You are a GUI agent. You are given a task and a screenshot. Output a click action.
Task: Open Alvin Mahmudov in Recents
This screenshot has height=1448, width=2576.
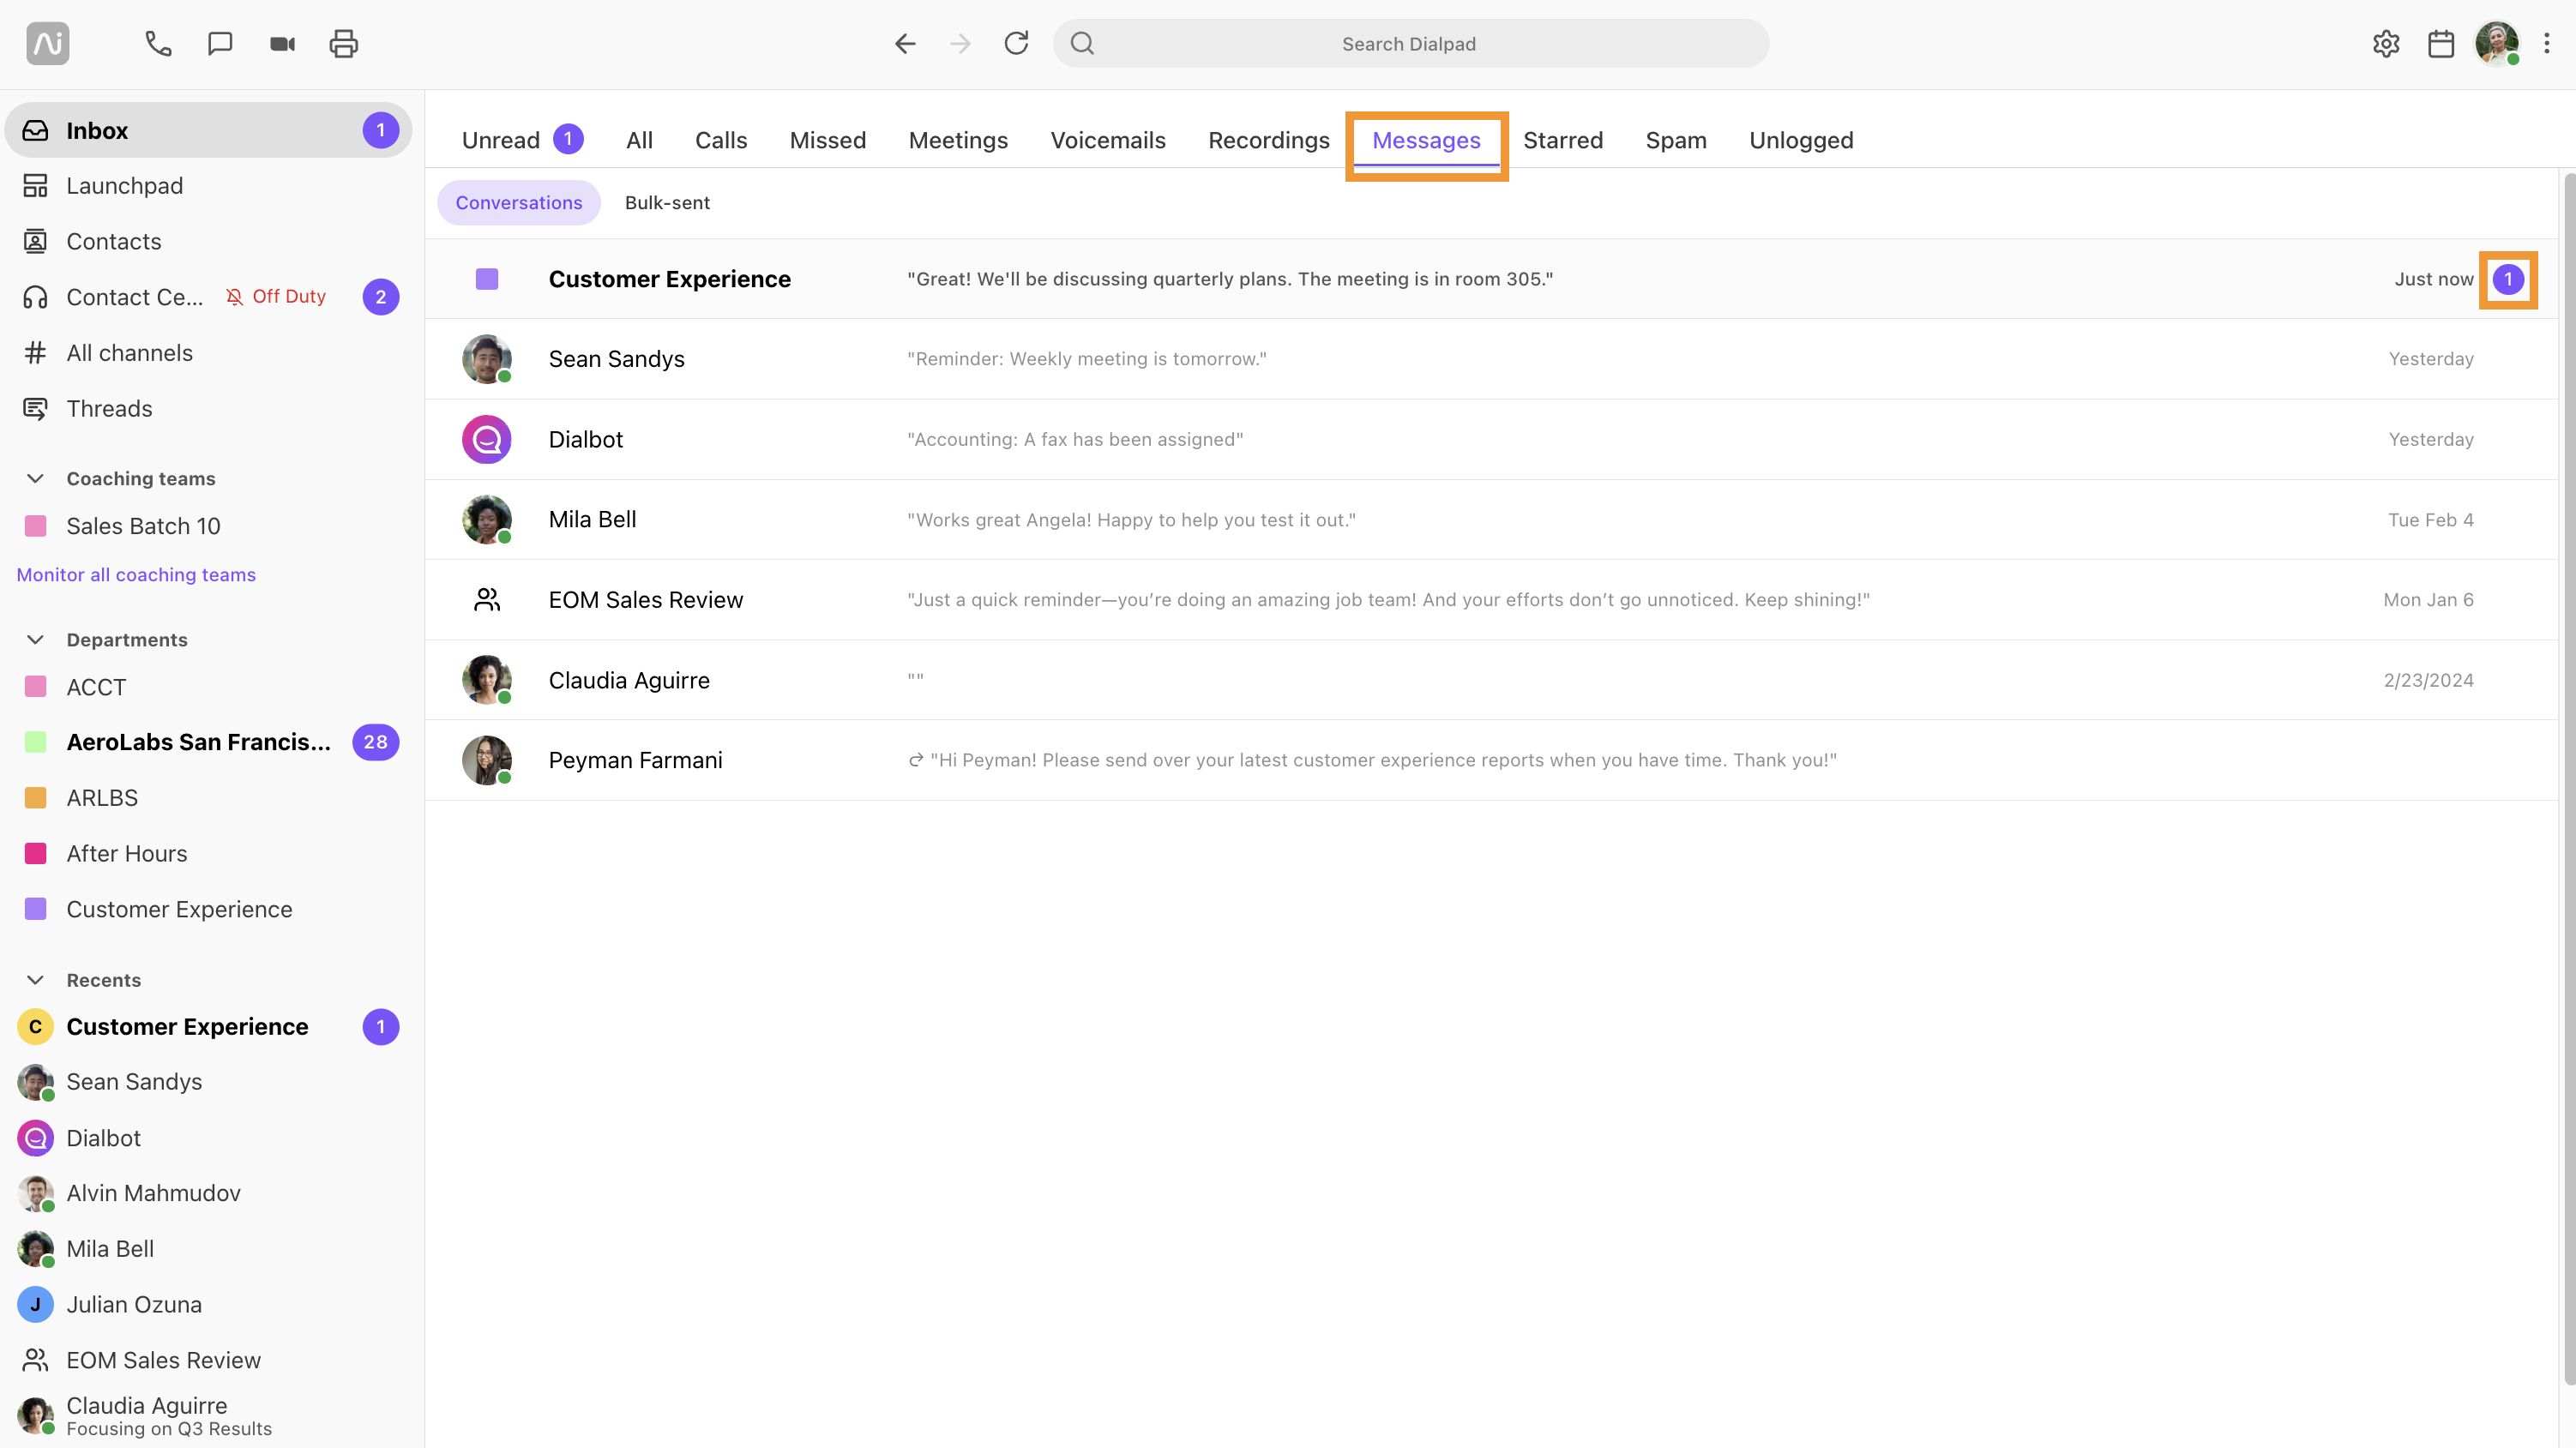[x=208, y=1193]
